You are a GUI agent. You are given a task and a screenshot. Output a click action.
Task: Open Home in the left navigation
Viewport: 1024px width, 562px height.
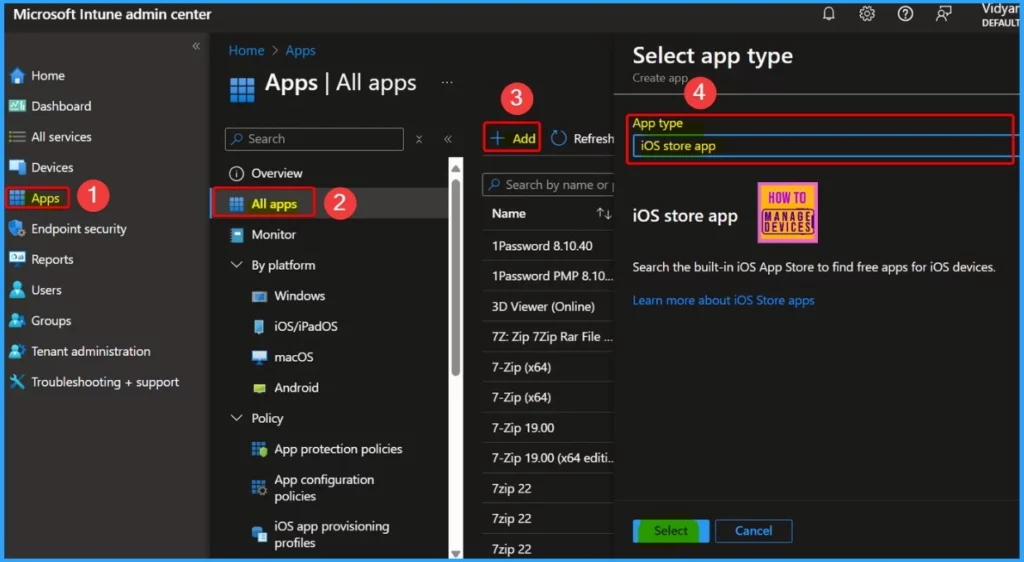(48, 76)
